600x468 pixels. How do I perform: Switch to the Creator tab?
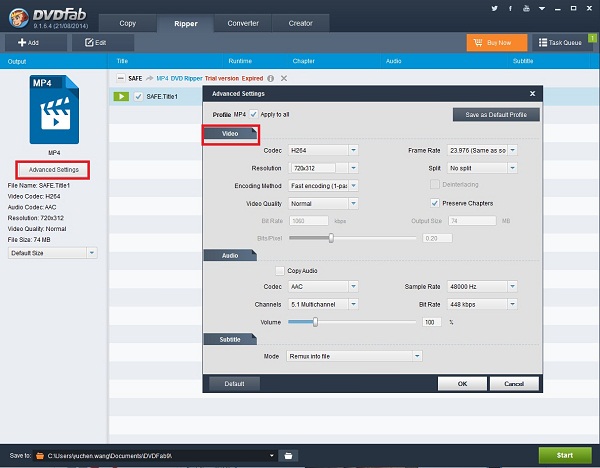point(300,23)
